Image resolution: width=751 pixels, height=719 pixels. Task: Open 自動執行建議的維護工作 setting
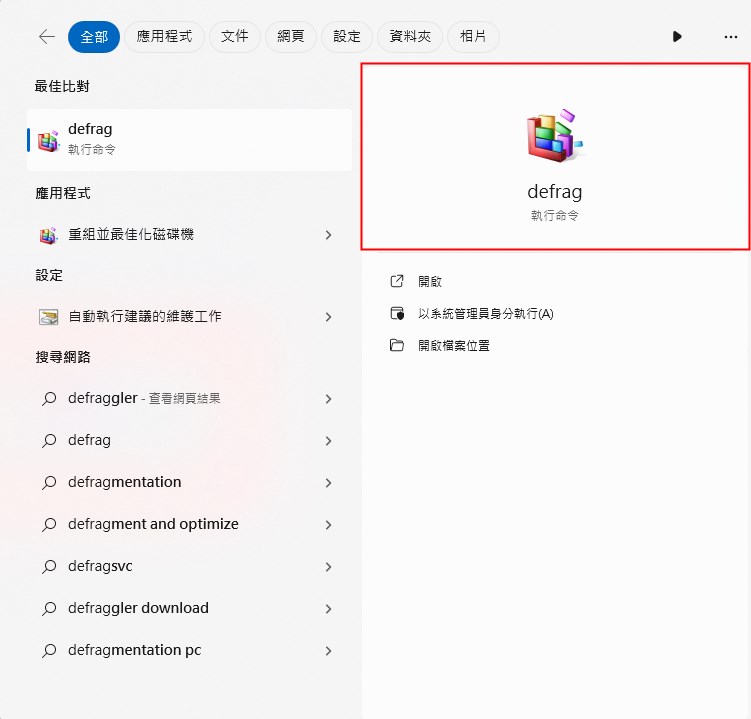[190, 317]
